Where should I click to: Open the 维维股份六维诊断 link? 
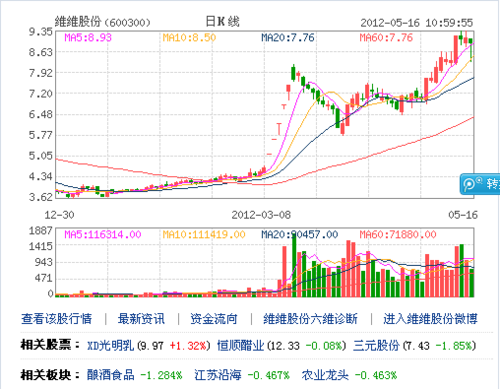click(x=310, y=319)
